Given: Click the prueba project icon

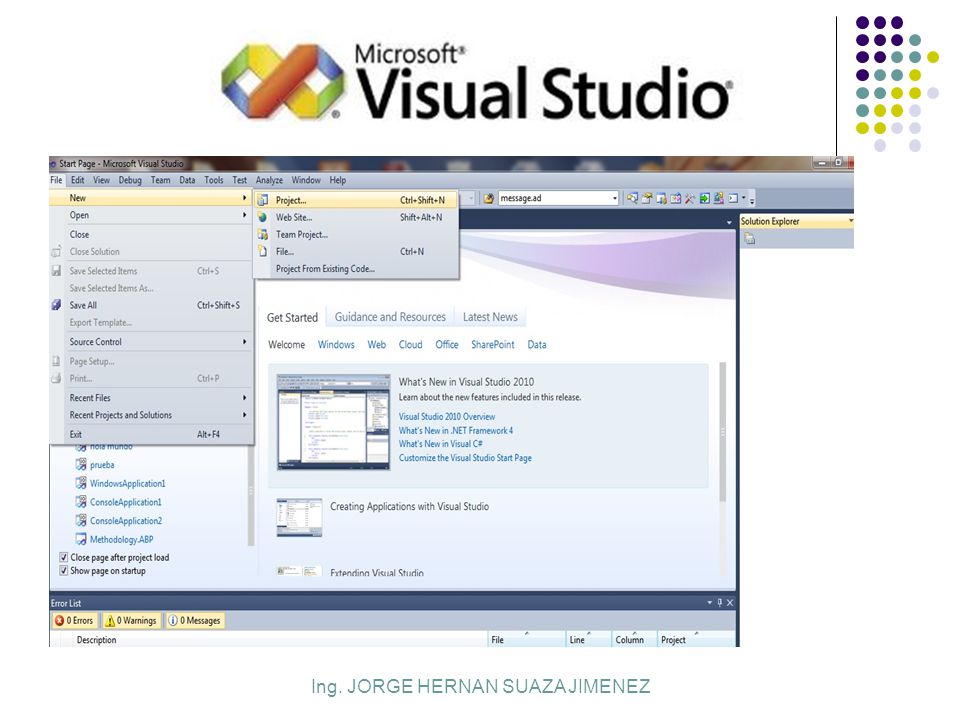Looking at the screenshot, I should click(81, 465).
